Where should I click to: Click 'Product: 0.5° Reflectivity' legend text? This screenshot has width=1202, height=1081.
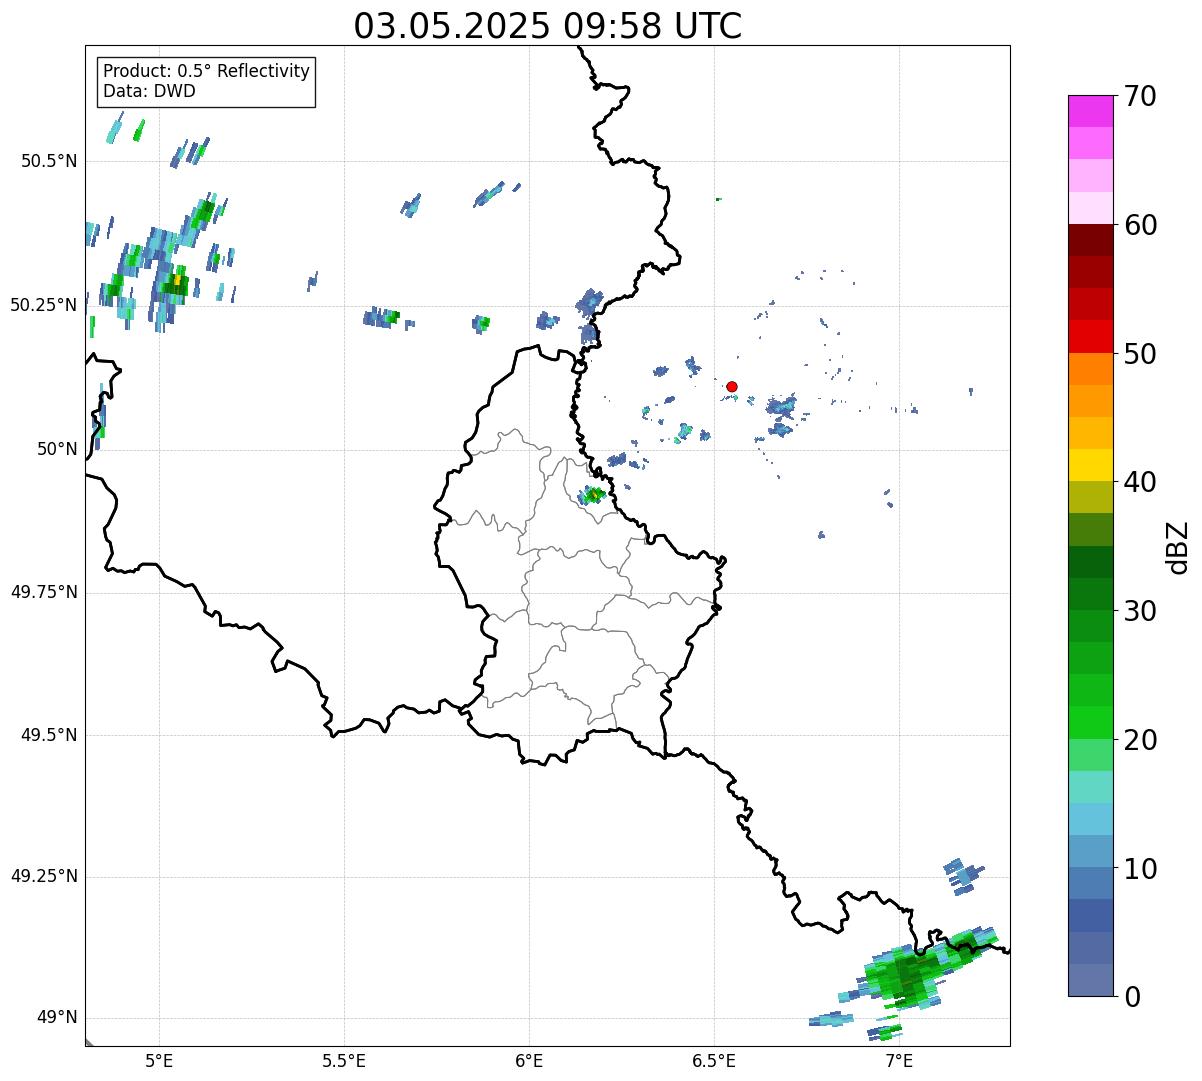click(x=206, y=72)
